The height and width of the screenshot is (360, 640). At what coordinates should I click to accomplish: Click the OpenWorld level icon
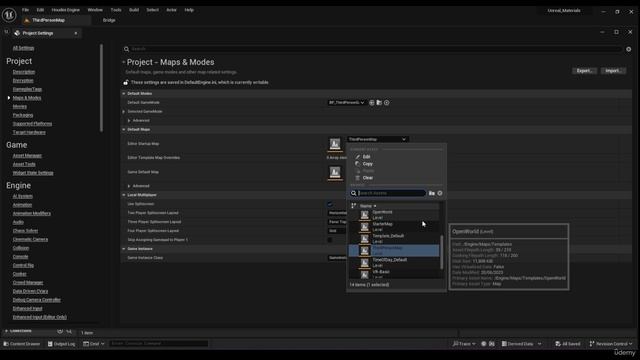tap(364, 215)
